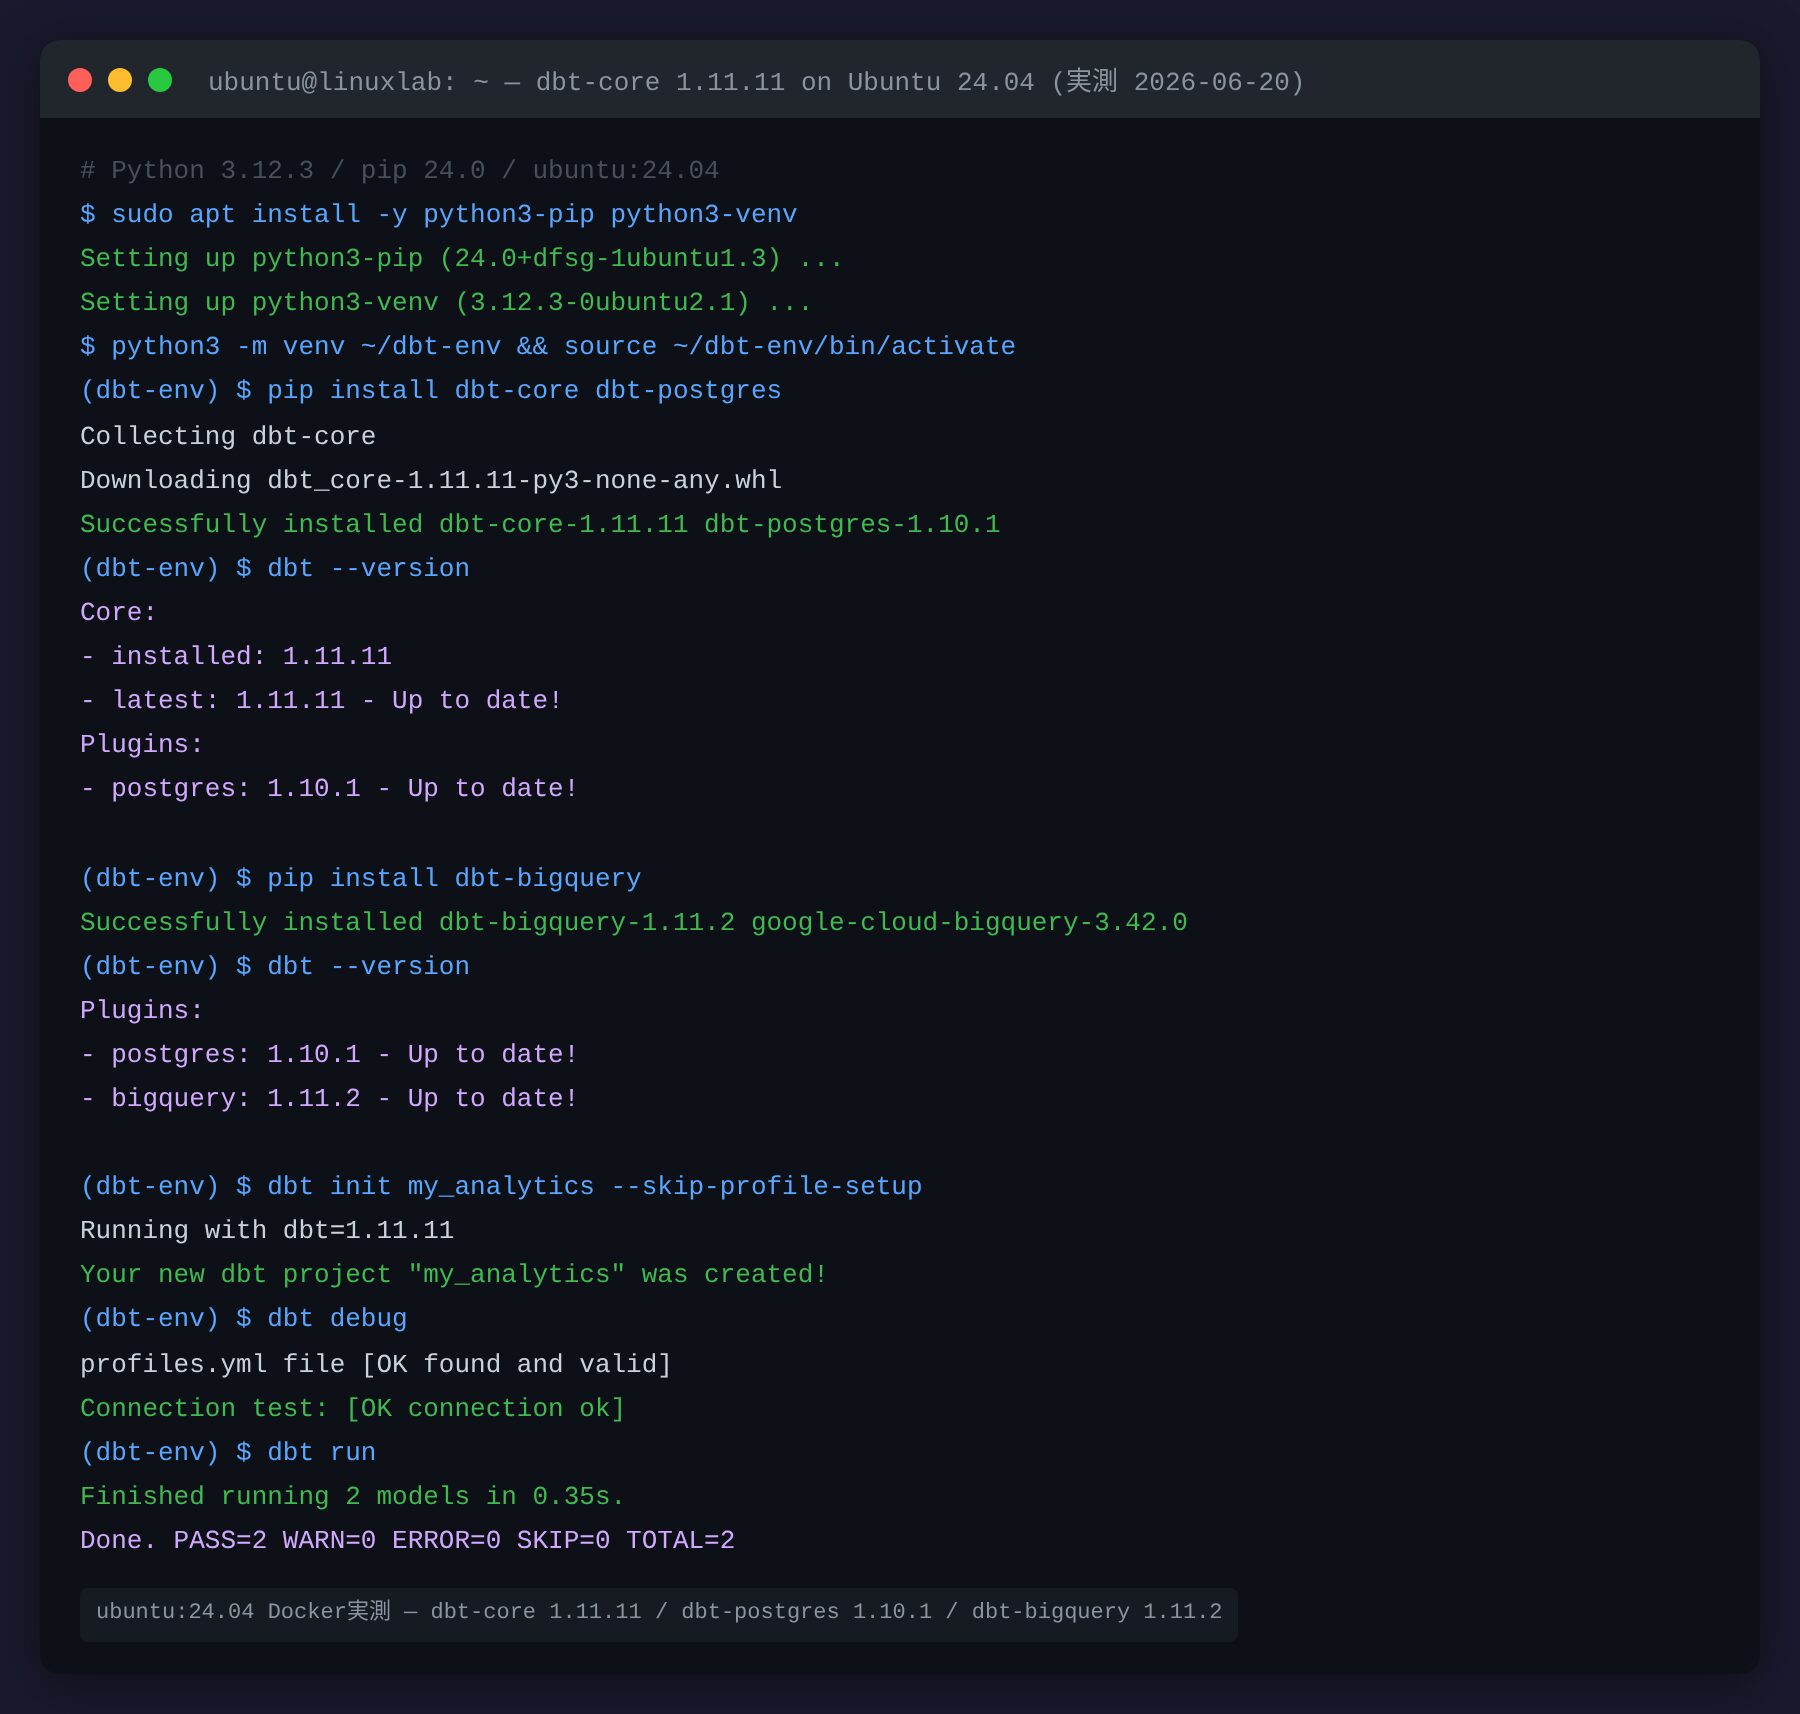Click the 'pip install dbt-core dbt-postgres' command
Viewport: 1800px width, 1714px height.
pyautogui.click(x=431, y=390)
